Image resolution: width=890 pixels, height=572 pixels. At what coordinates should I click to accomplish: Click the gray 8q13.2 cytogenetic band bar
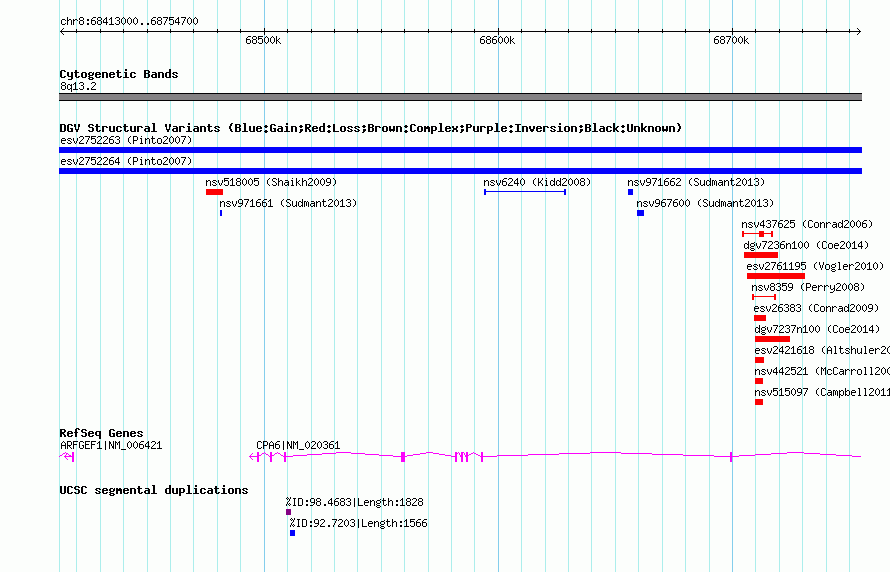pyautogui.click(x=460, y=97)
